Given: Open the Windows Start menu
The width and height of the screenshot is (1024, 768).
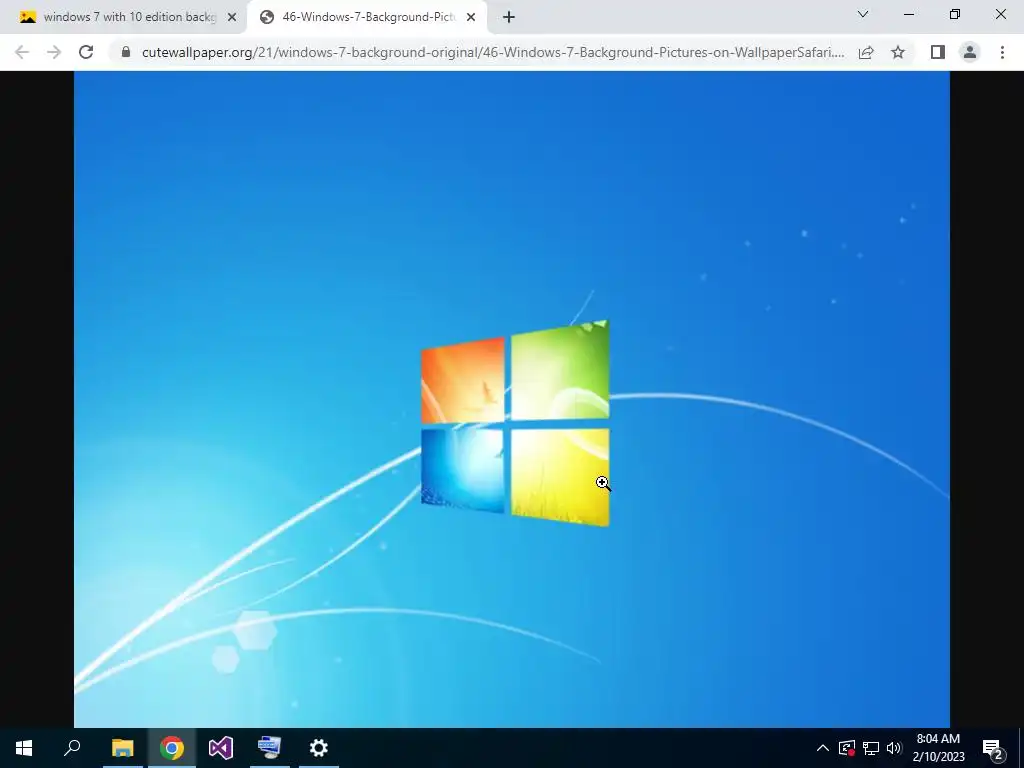Looking at the screenshot, I should pos(24,748).
